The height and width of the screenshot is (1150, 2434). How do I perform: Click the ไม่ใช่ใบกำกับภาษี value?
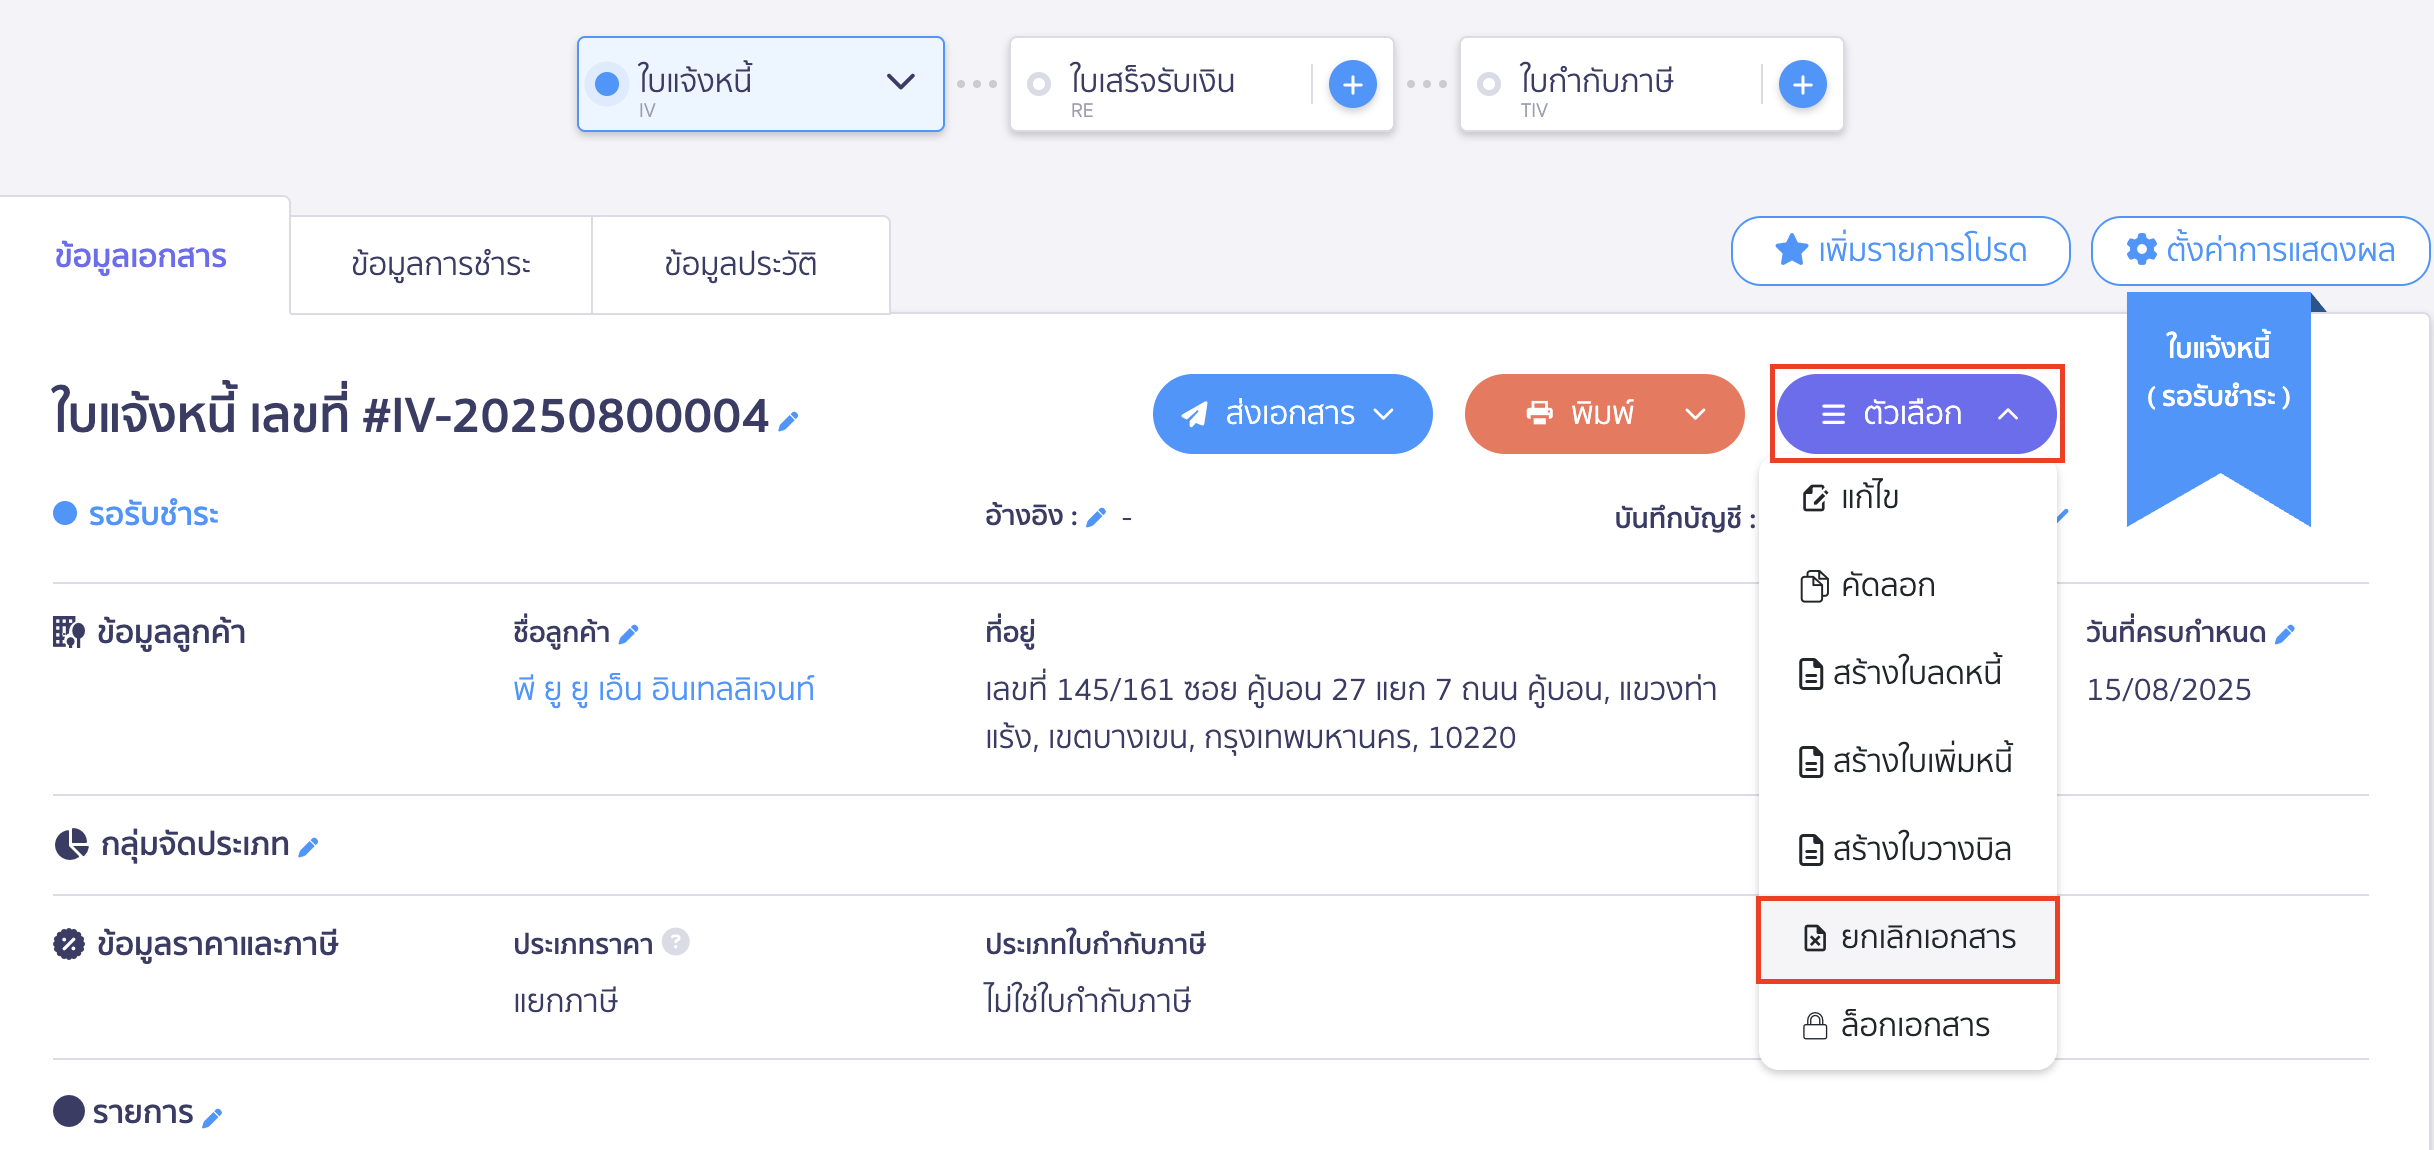tap(1088, 1000)
